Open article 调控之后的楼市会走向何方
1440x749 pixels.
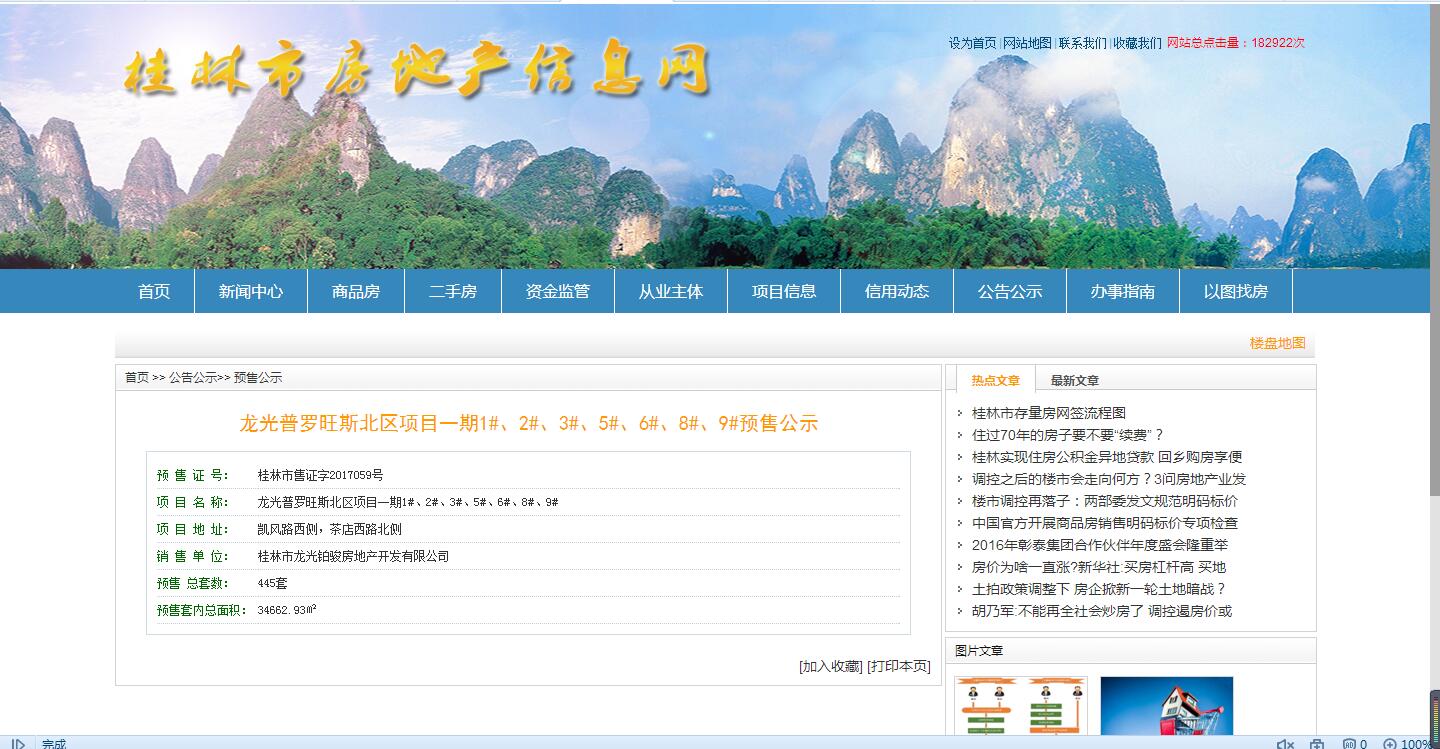coord(1109,479)
